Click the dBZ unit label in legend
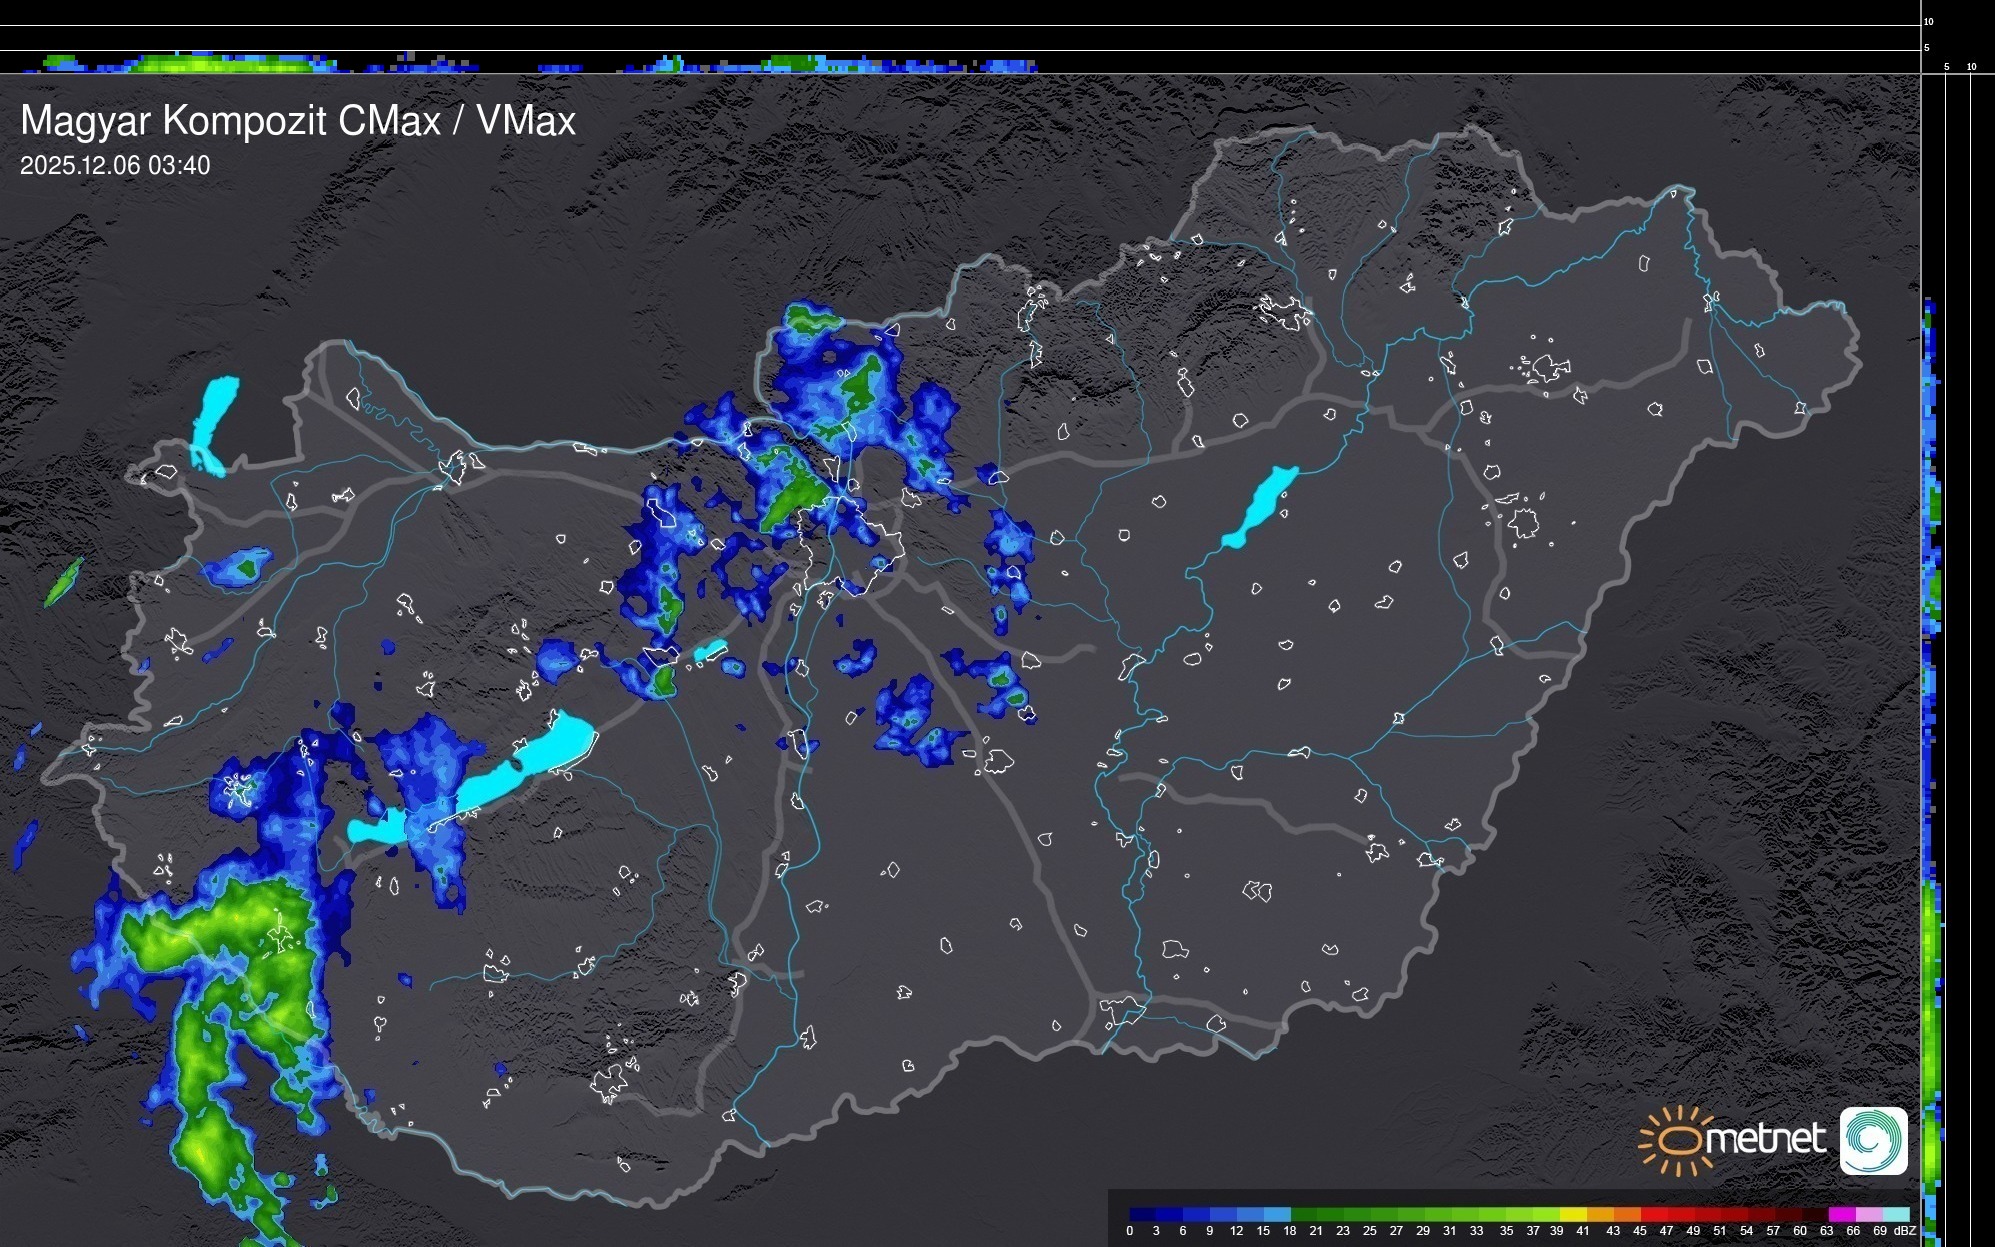This screenshot has height=1247, width=1995. coord(1904,1231)
